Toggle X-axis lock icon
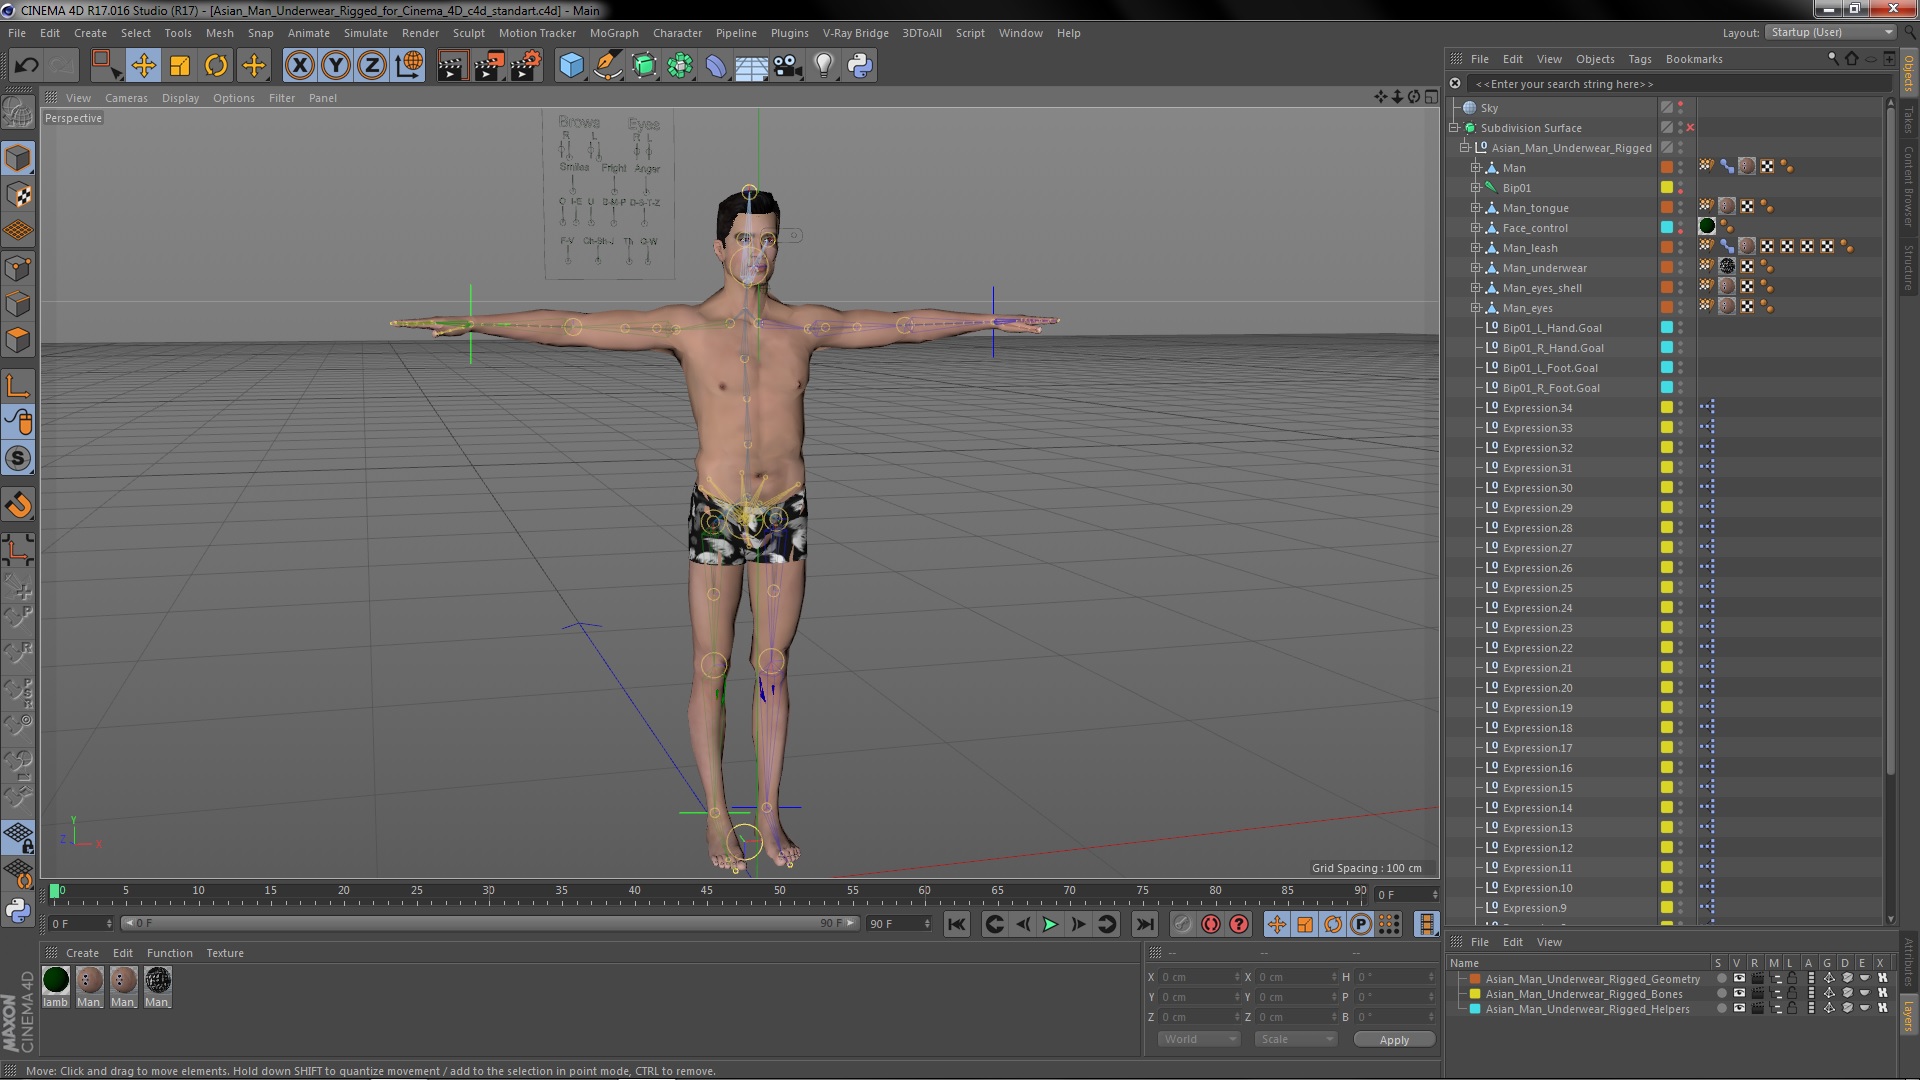The height and width of the screenshot is (1080, 1920). tap(299, 66)
